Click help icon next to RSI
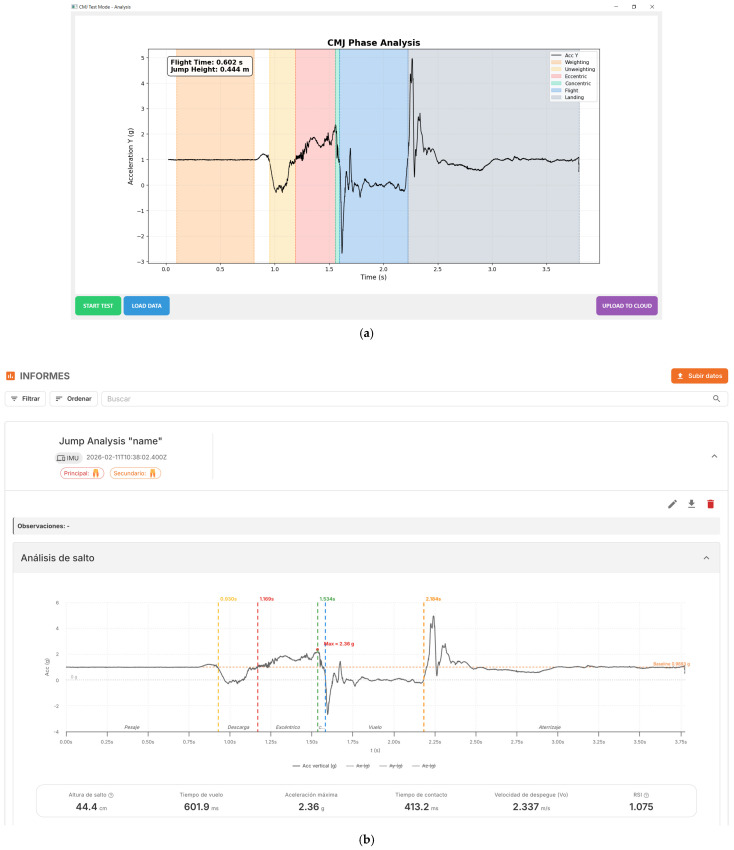This screenshot has height=850, width=734. pos(646,795)
